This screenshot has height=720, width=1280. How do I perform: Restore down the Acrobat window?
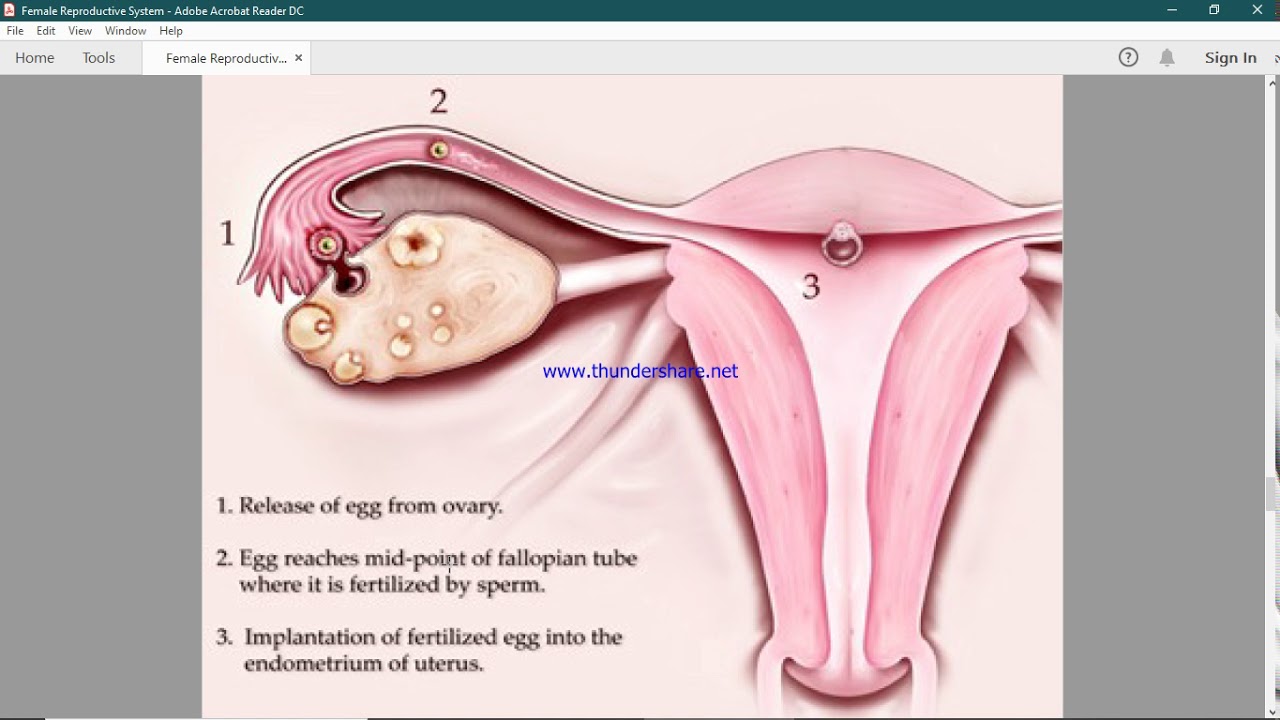click(1214, 10)
